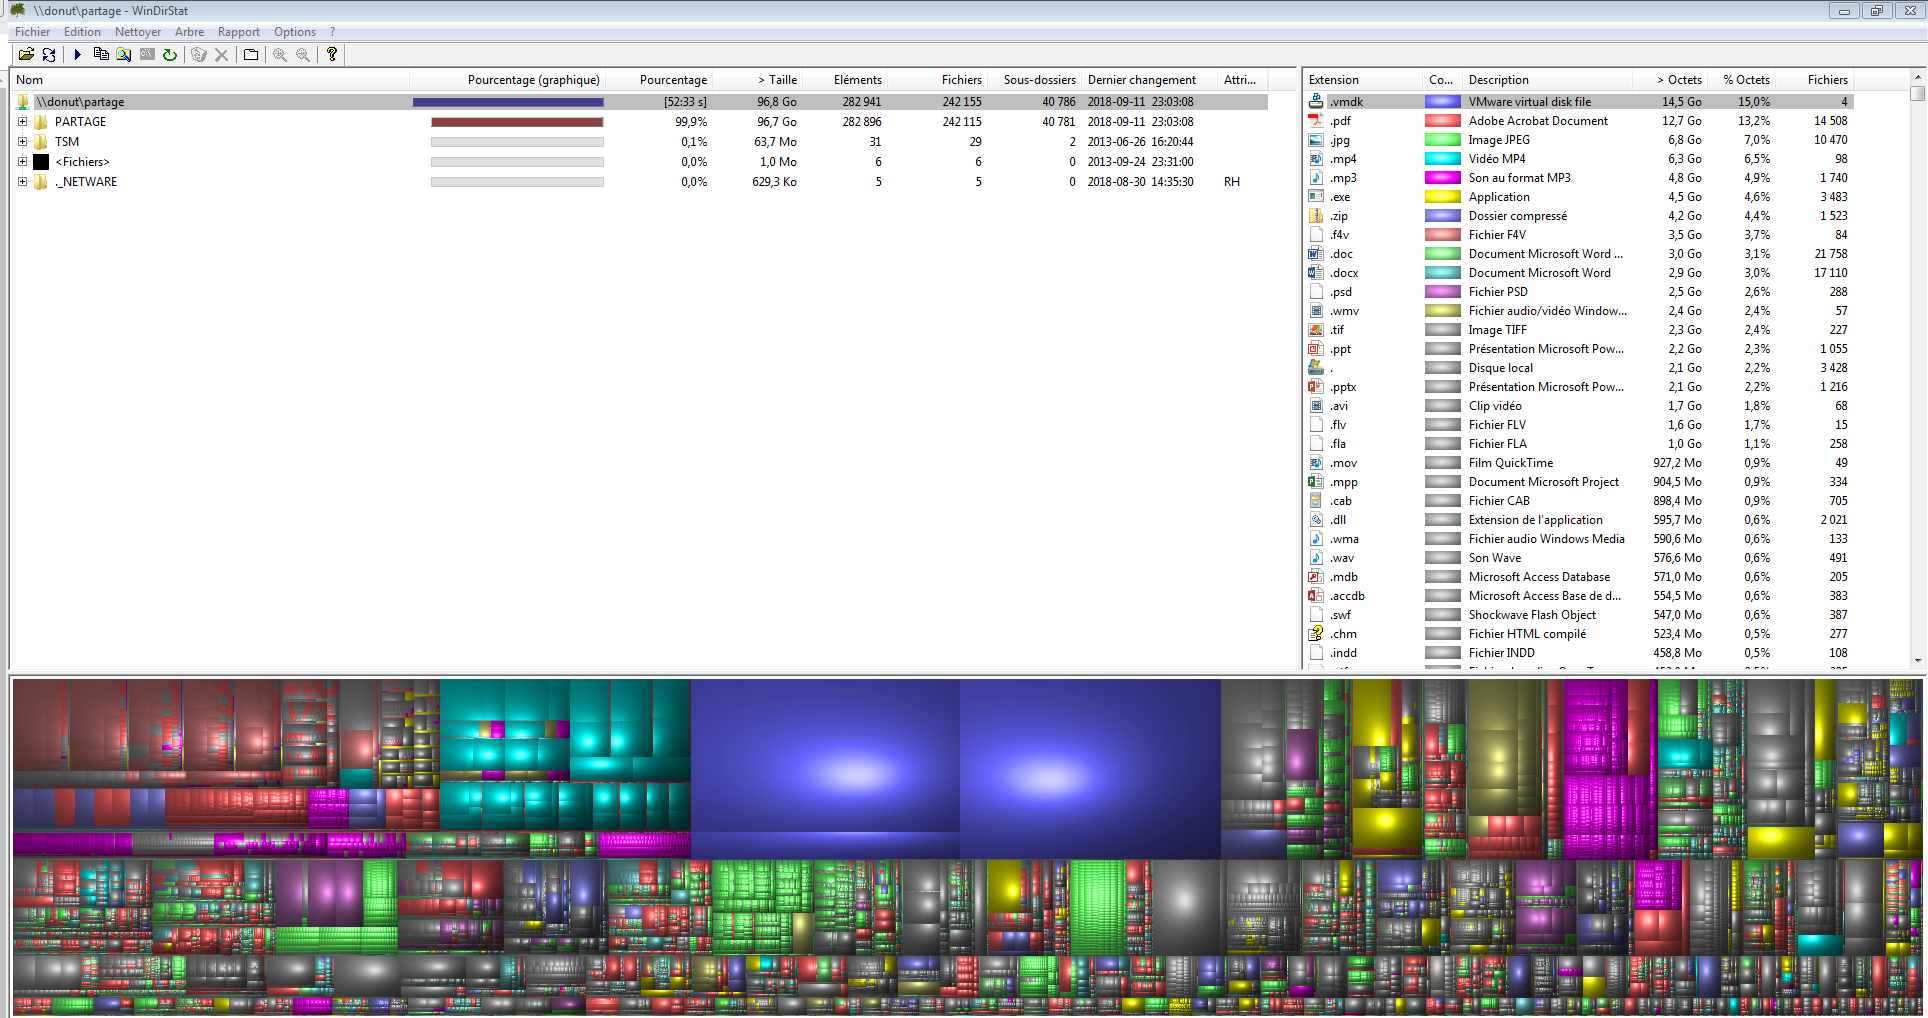Click the Copy Path toolbar icon
The height and width of the screenshot is (1018, 1928).
pos(101,55)
